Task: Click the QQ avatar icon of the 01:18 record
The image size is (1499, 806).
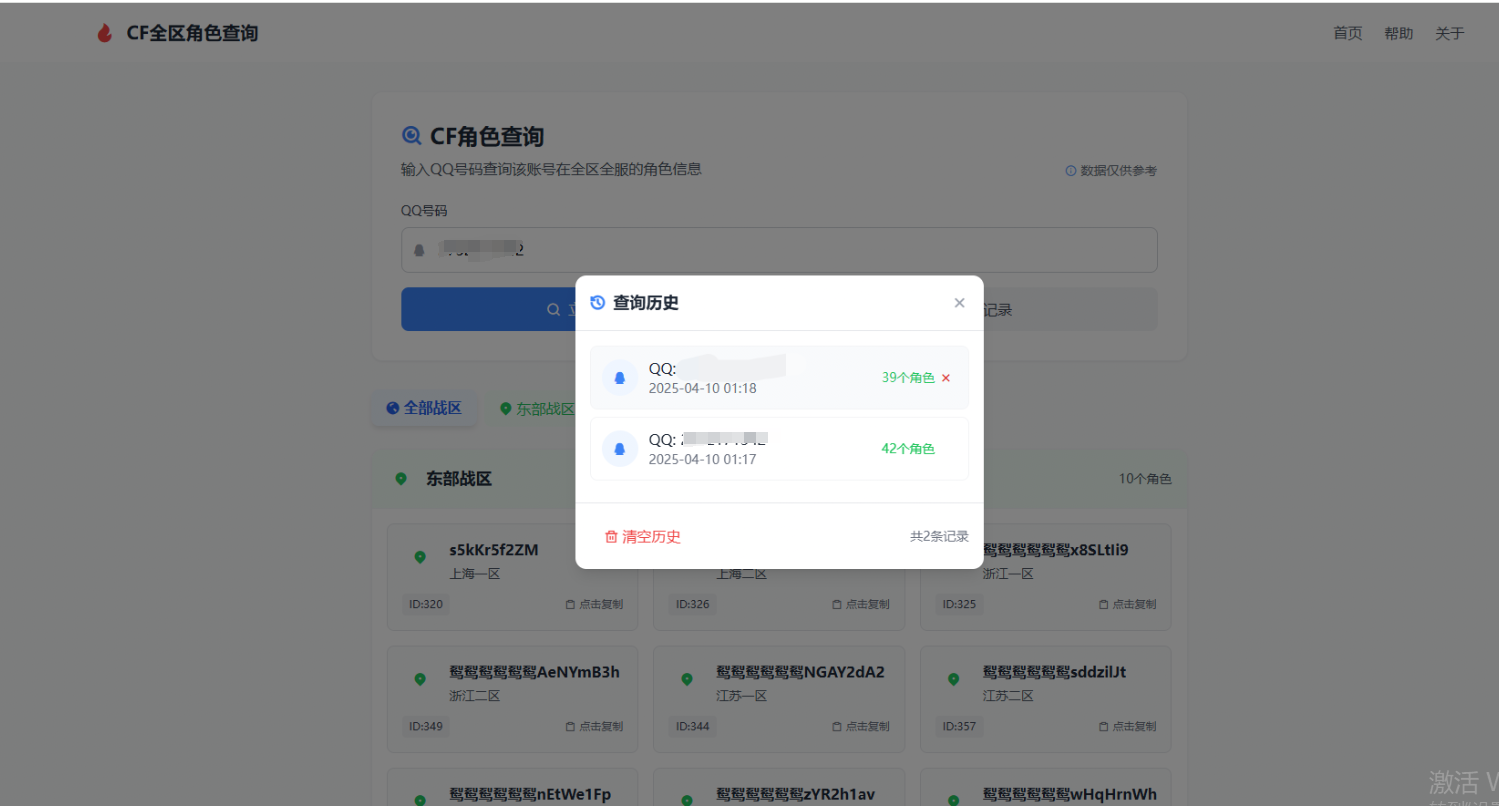Action: tap(620, 378)
